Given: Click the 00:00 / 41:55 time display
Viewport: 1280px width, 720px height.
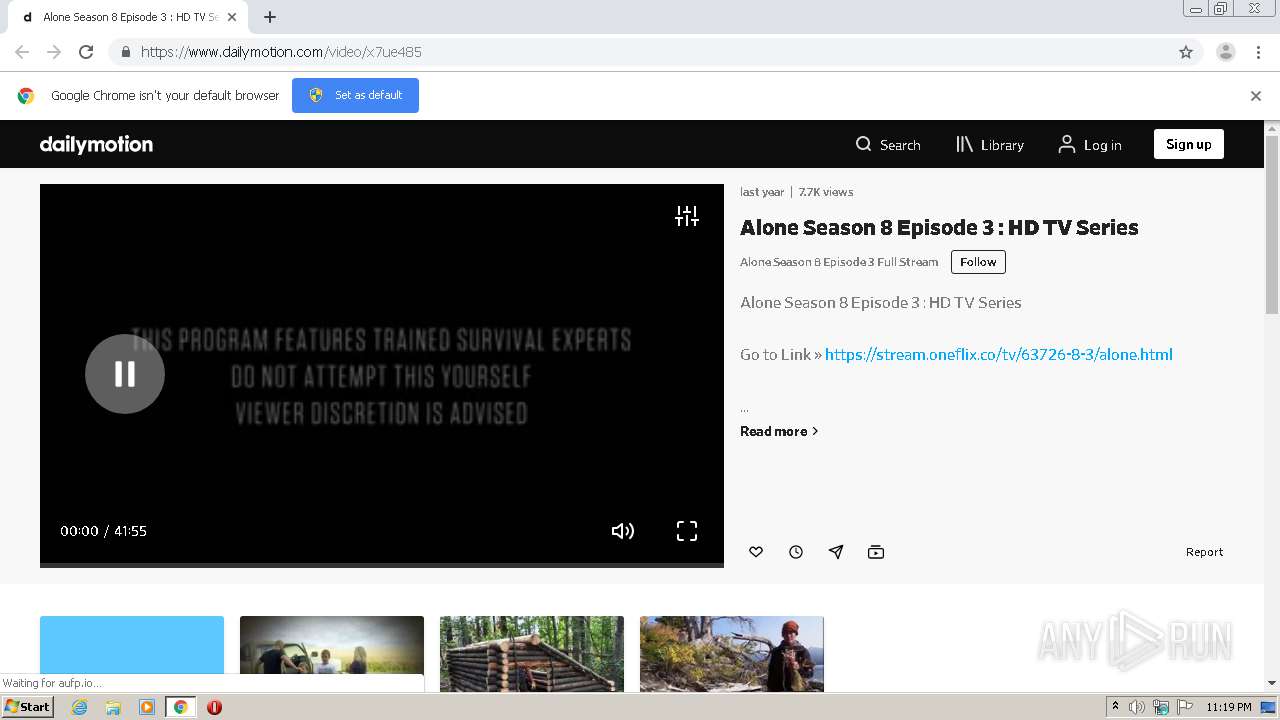Looking at the screenshot, I should (103, 531).
